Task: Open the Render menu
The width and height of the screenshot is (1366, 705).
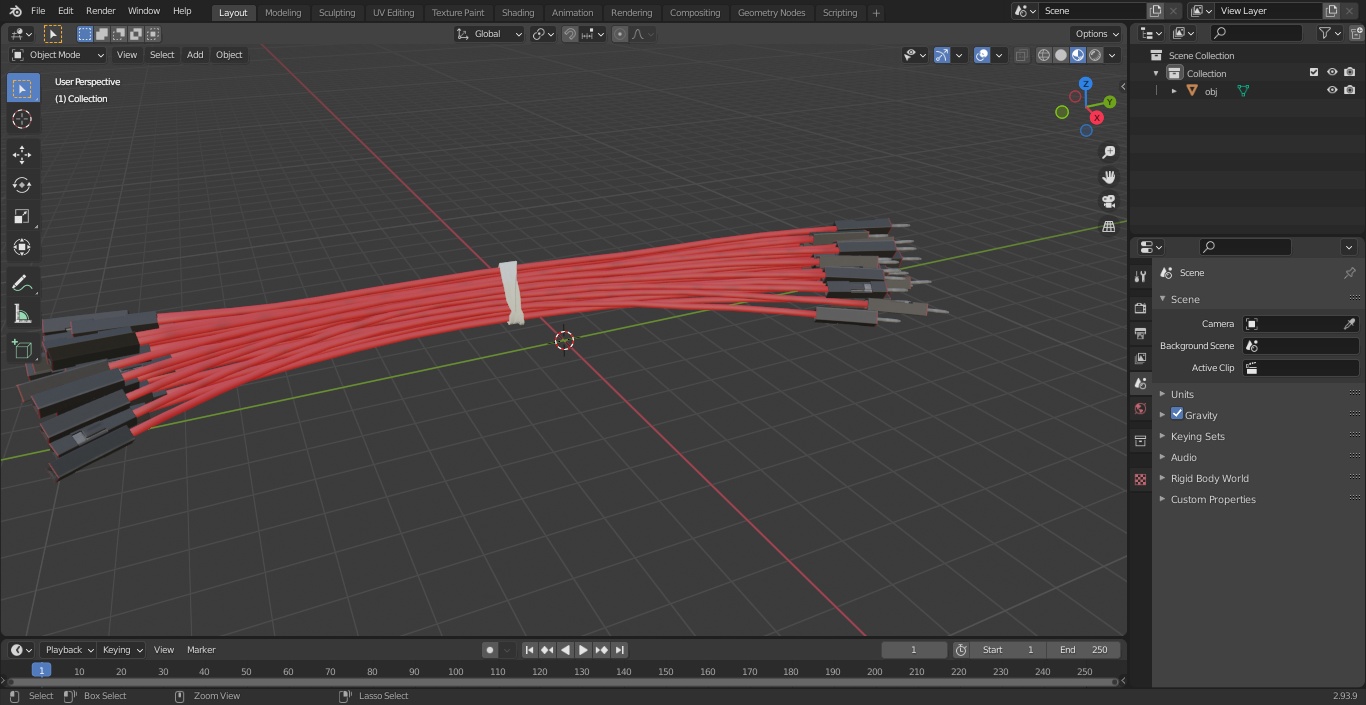Action: [100, 11]
